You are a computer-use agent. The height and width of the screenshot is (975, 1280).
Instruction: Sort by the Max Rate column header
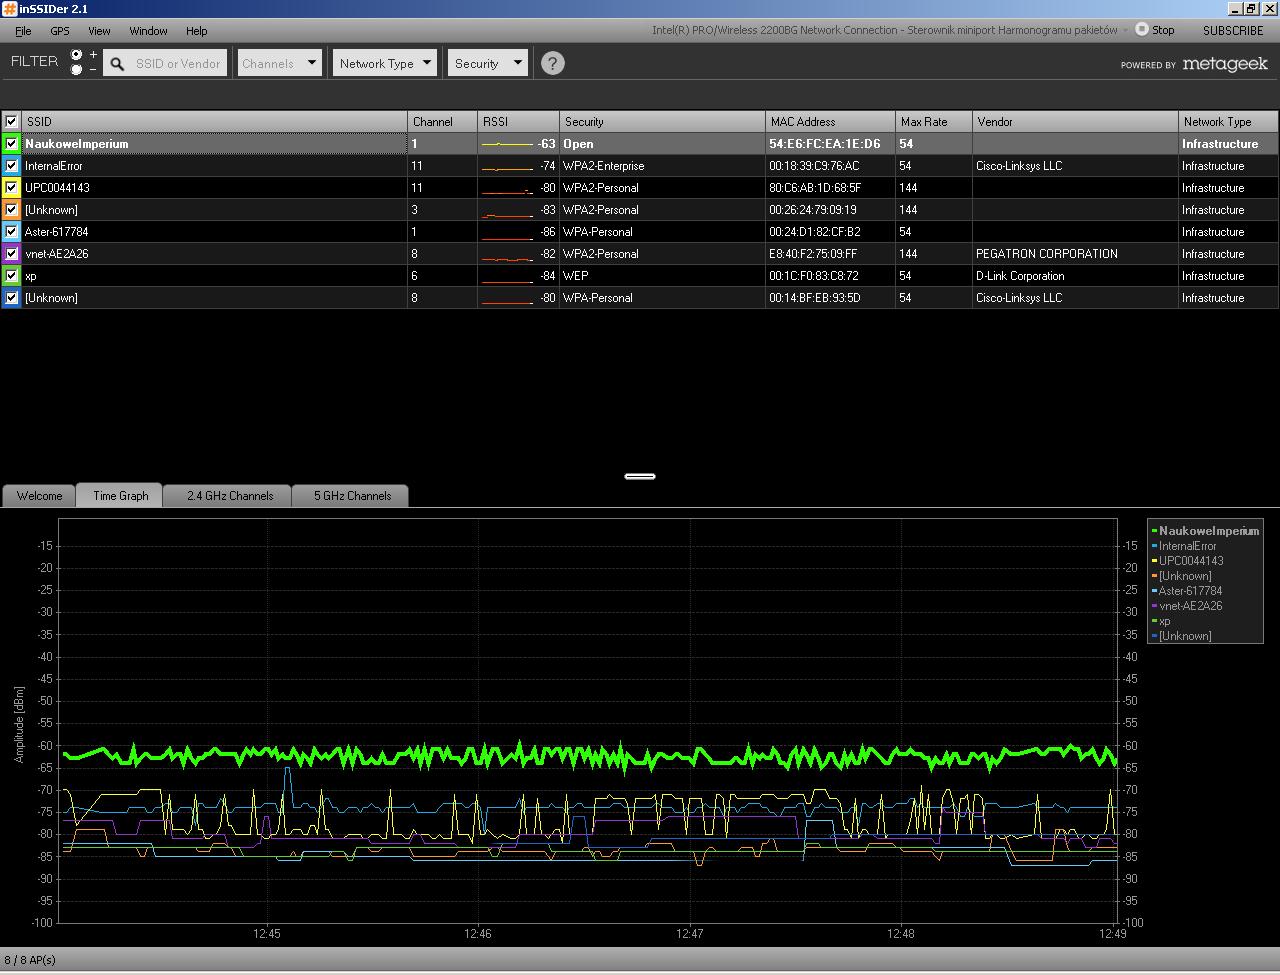click(x=934, y=121)
